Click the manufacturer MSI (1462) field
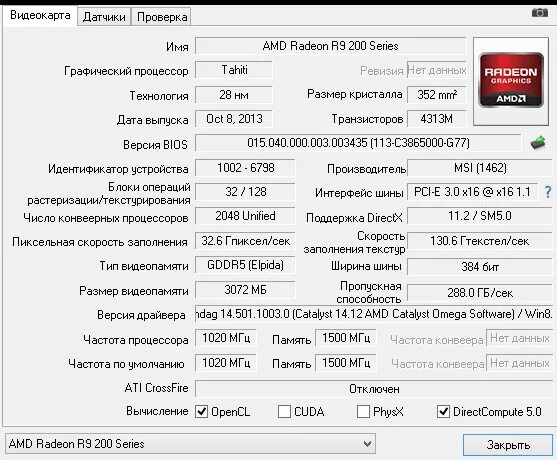 pyautogui.click(x=480, y=168)
